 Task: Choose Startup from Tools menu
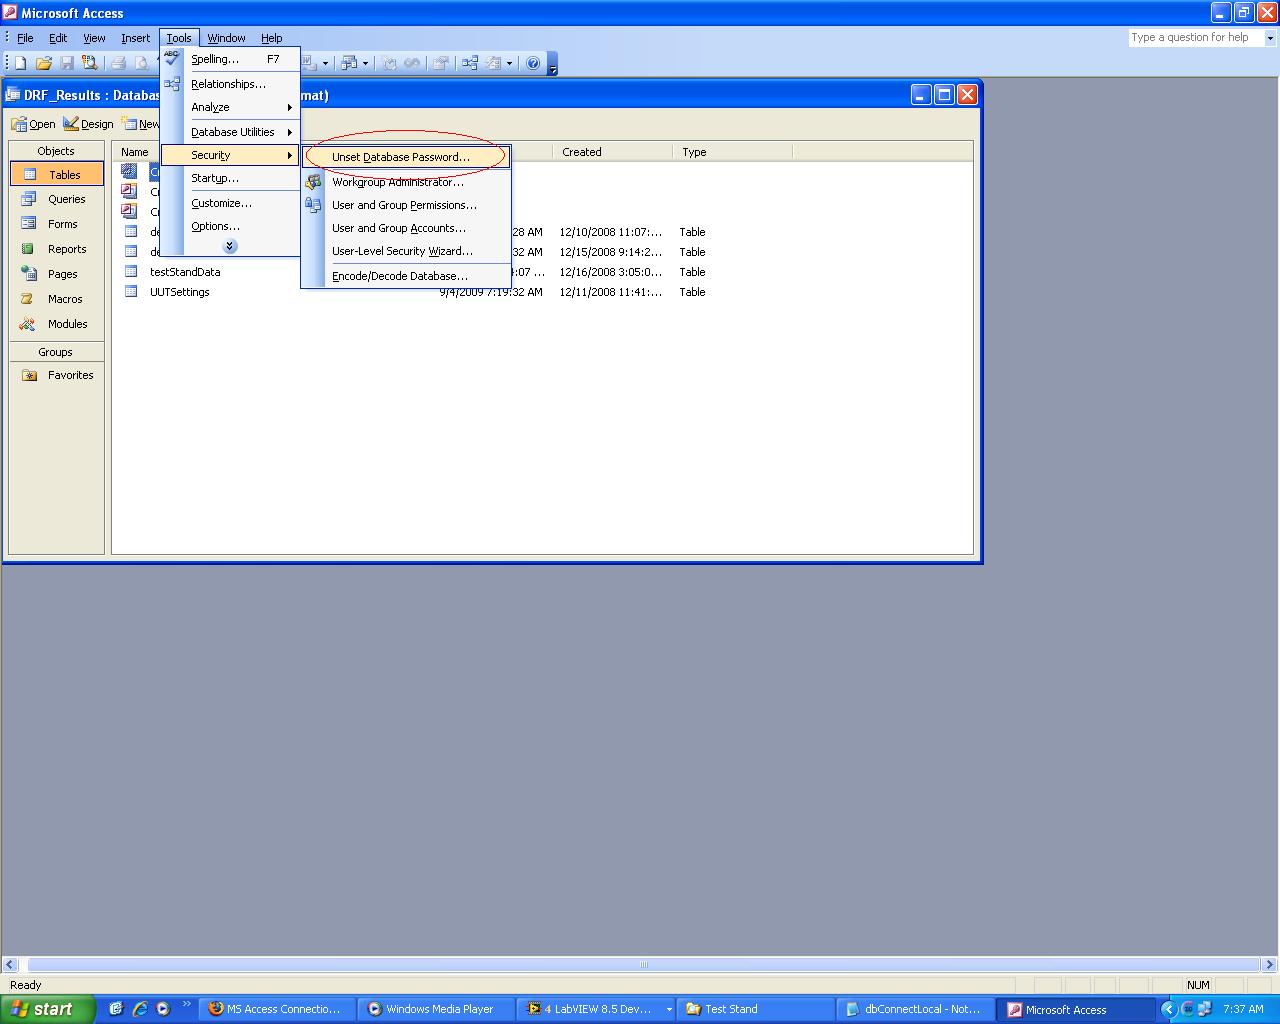[231, 178]
